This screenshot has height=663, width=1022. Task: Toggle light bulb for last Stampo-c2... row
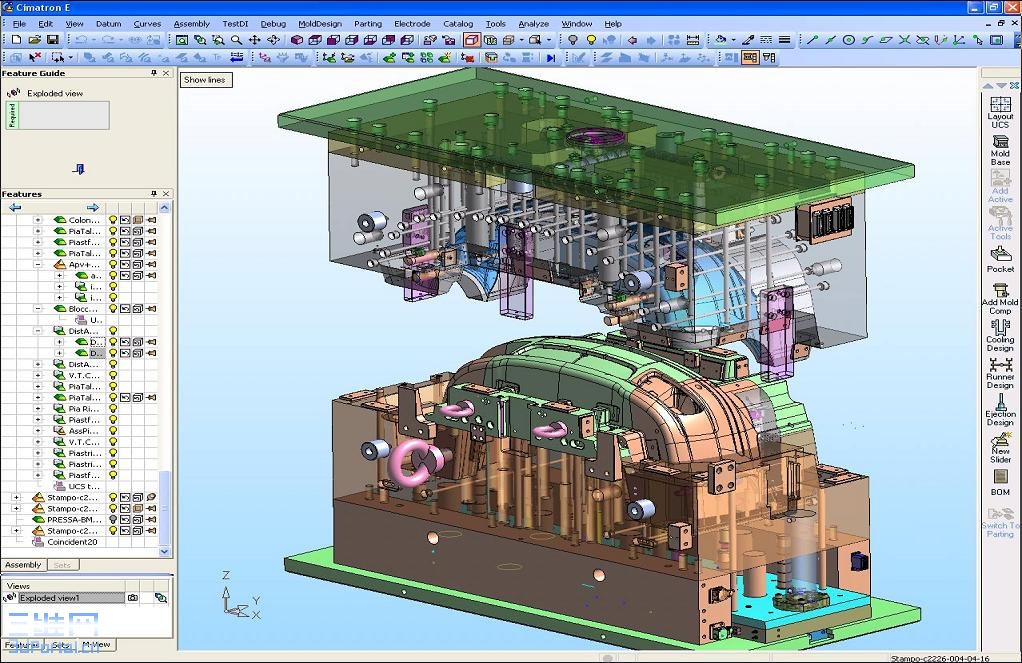click(113, 531)
